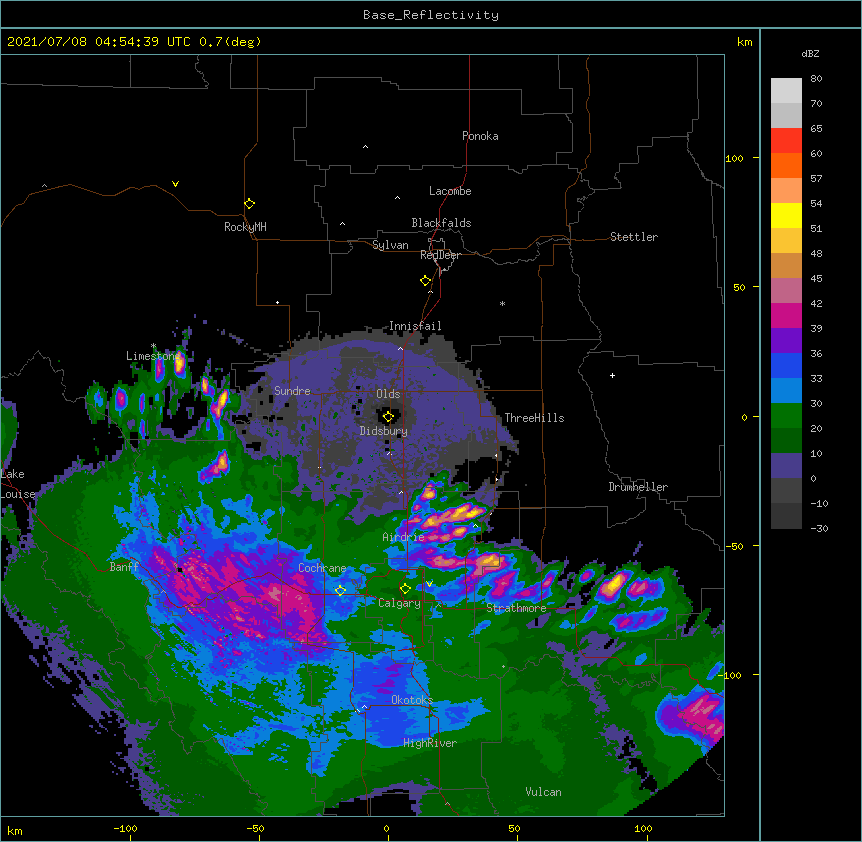
Task: Click the Stettler city label
Action: click(634, 237)
